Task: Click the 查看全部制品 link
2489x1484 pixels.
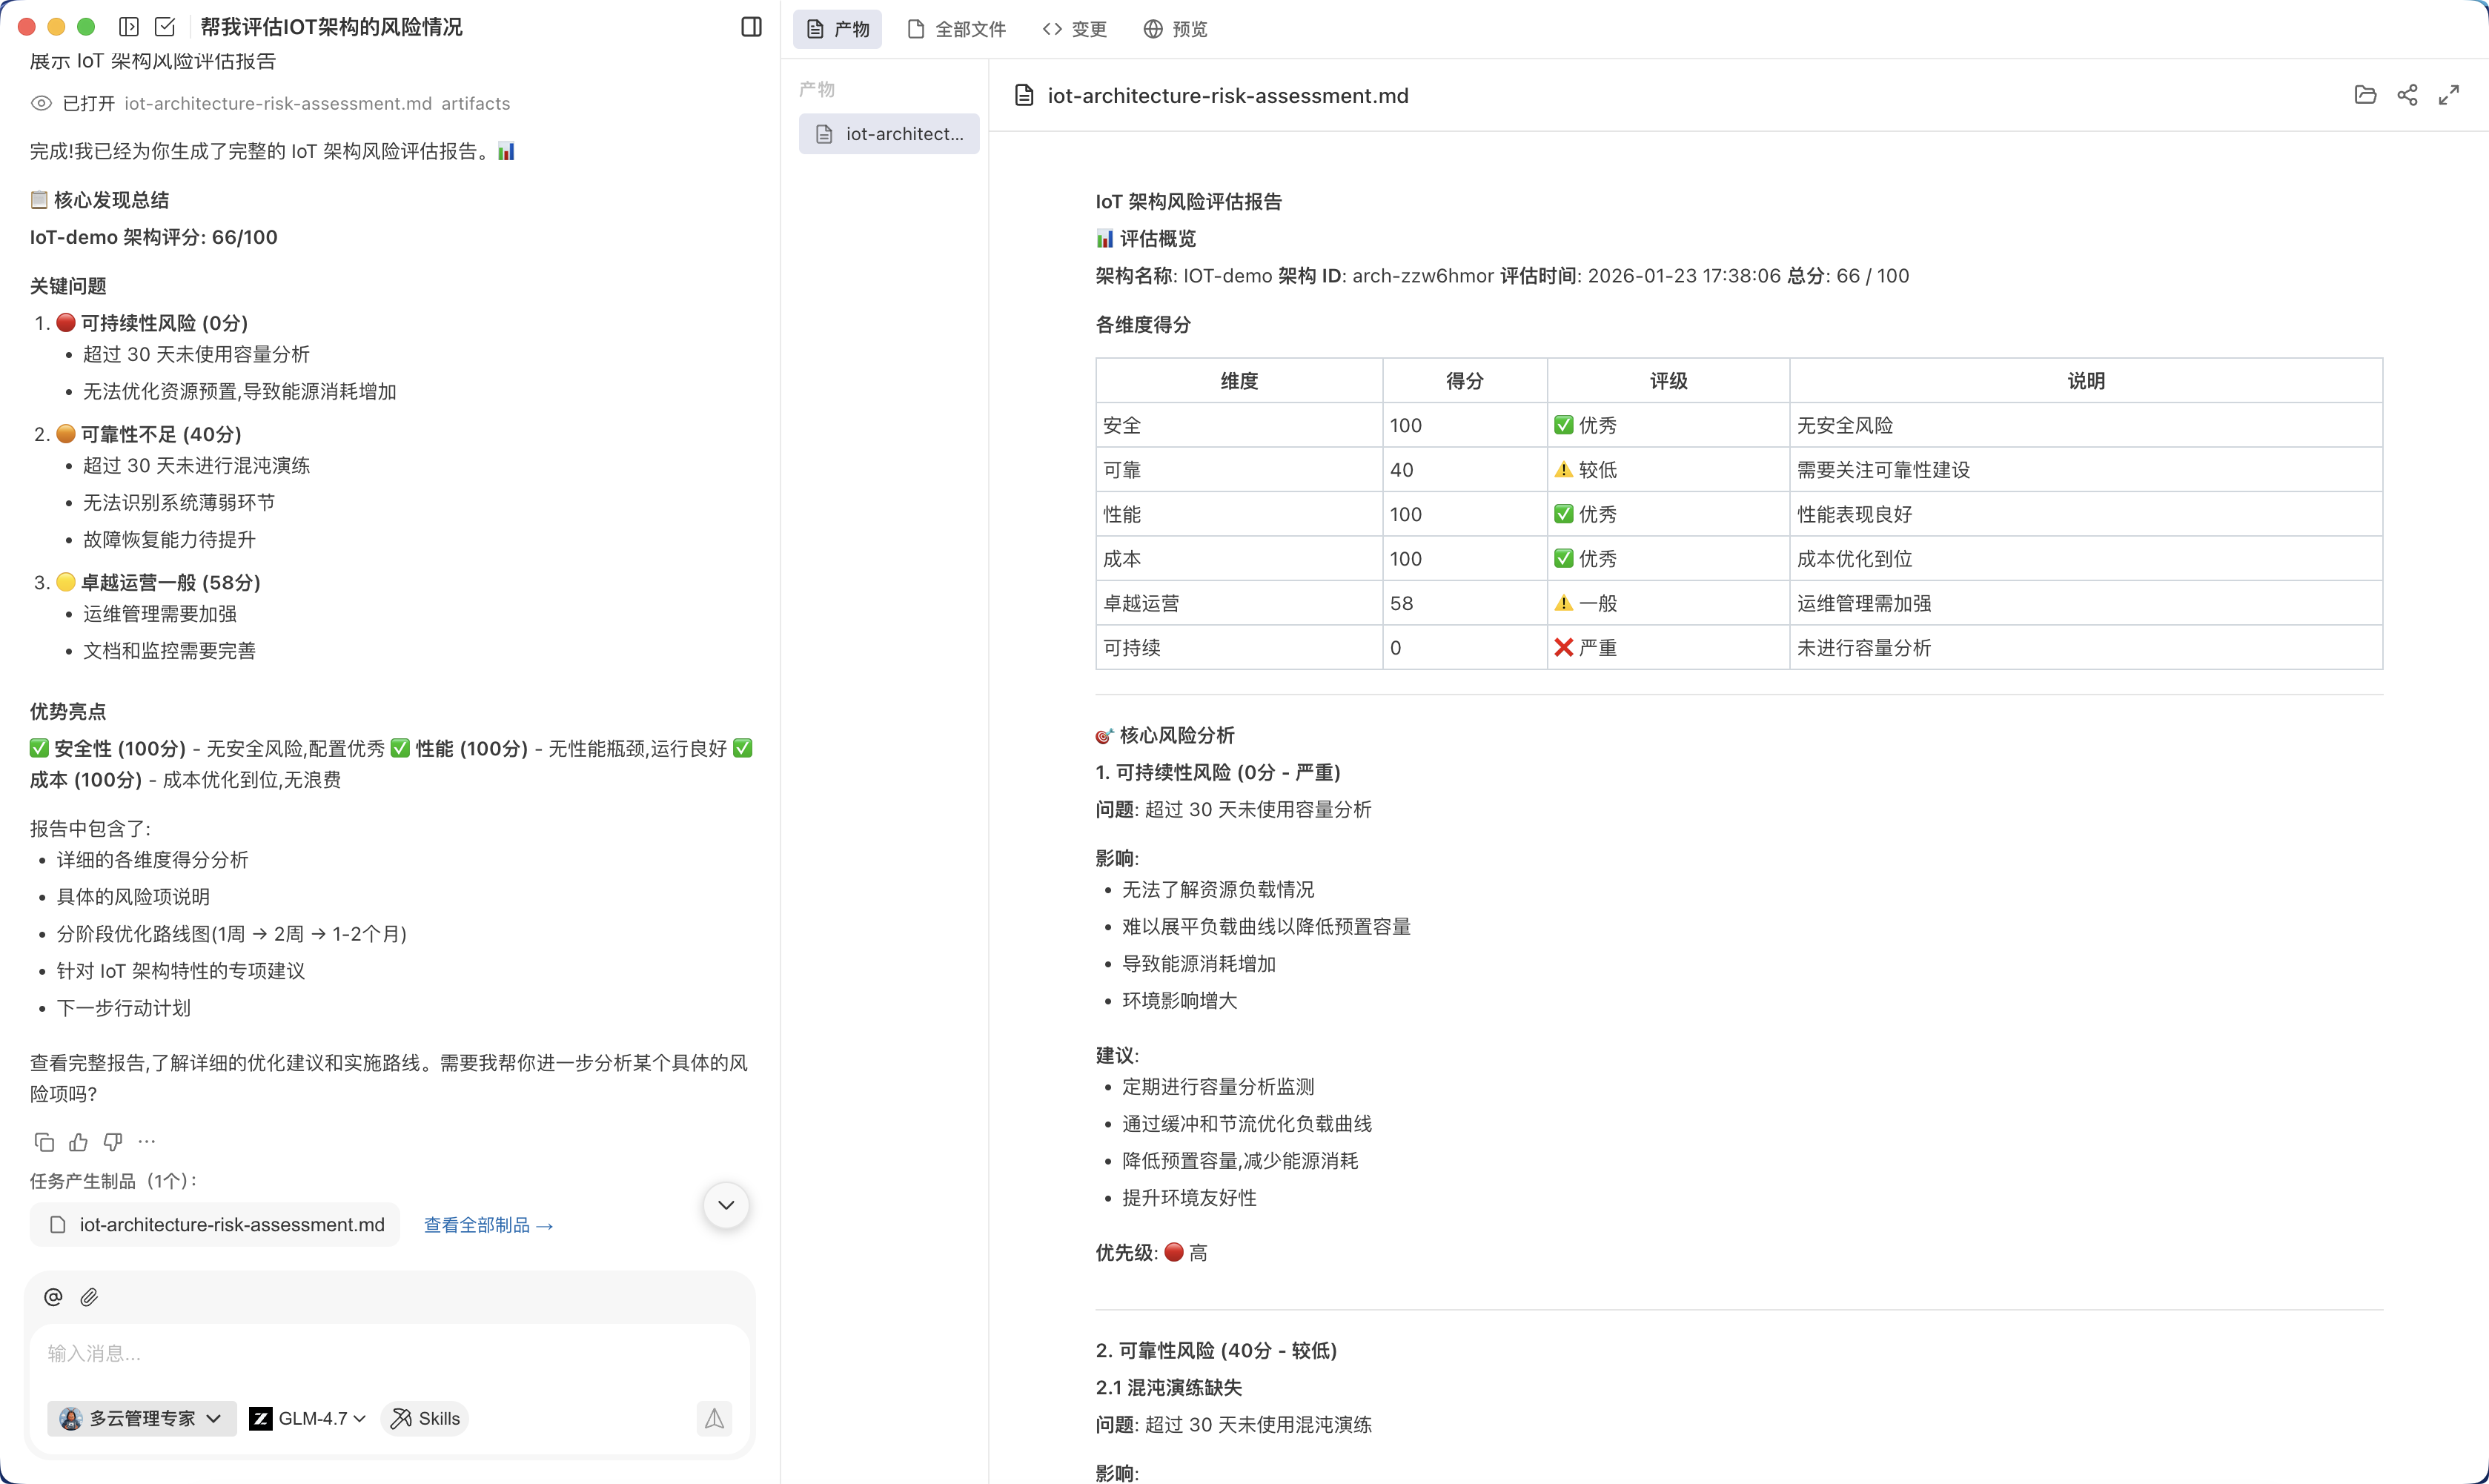Action: (488, 1225)
